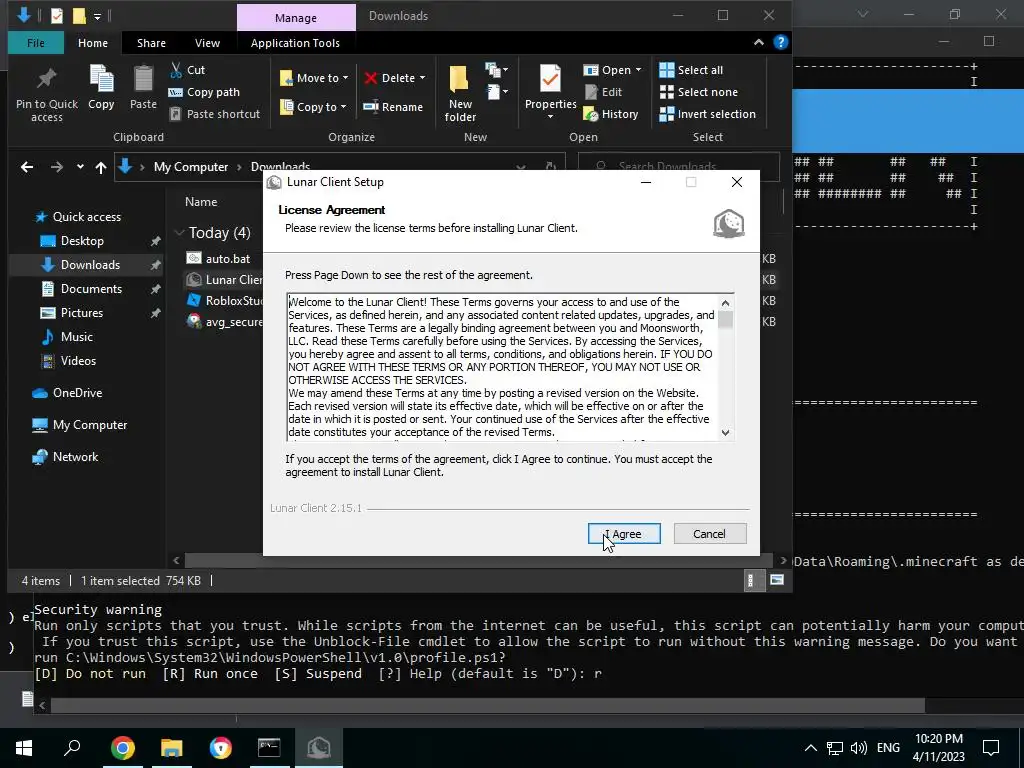Click Select all in the ribbon
1024x768 pixels.
tap(691, 70)
